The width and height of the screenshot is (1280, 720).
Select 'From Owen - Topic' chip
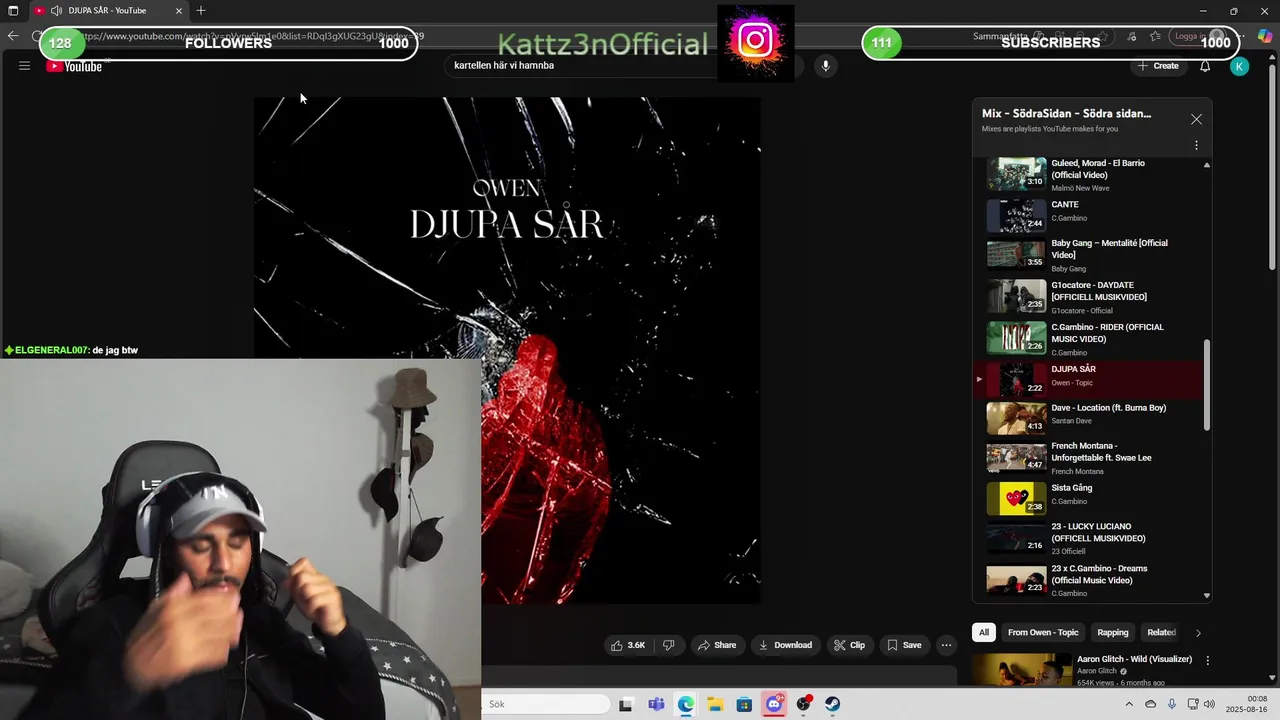(x=1043, y=632)
